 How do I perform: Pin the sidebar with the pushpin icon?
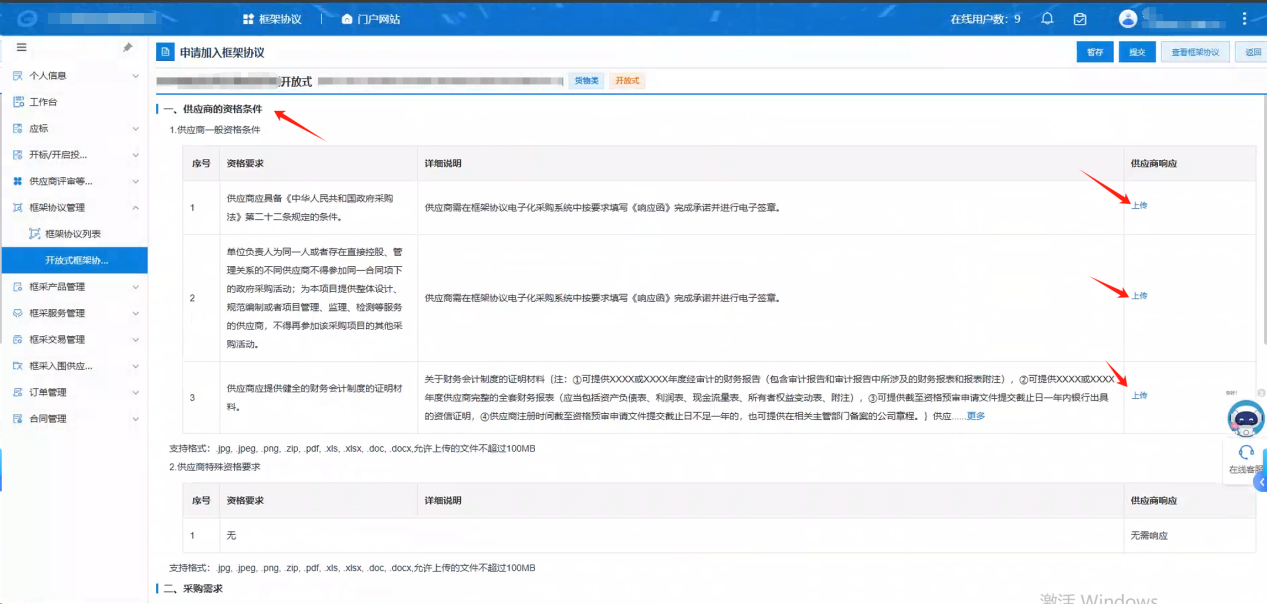point(127,48)
